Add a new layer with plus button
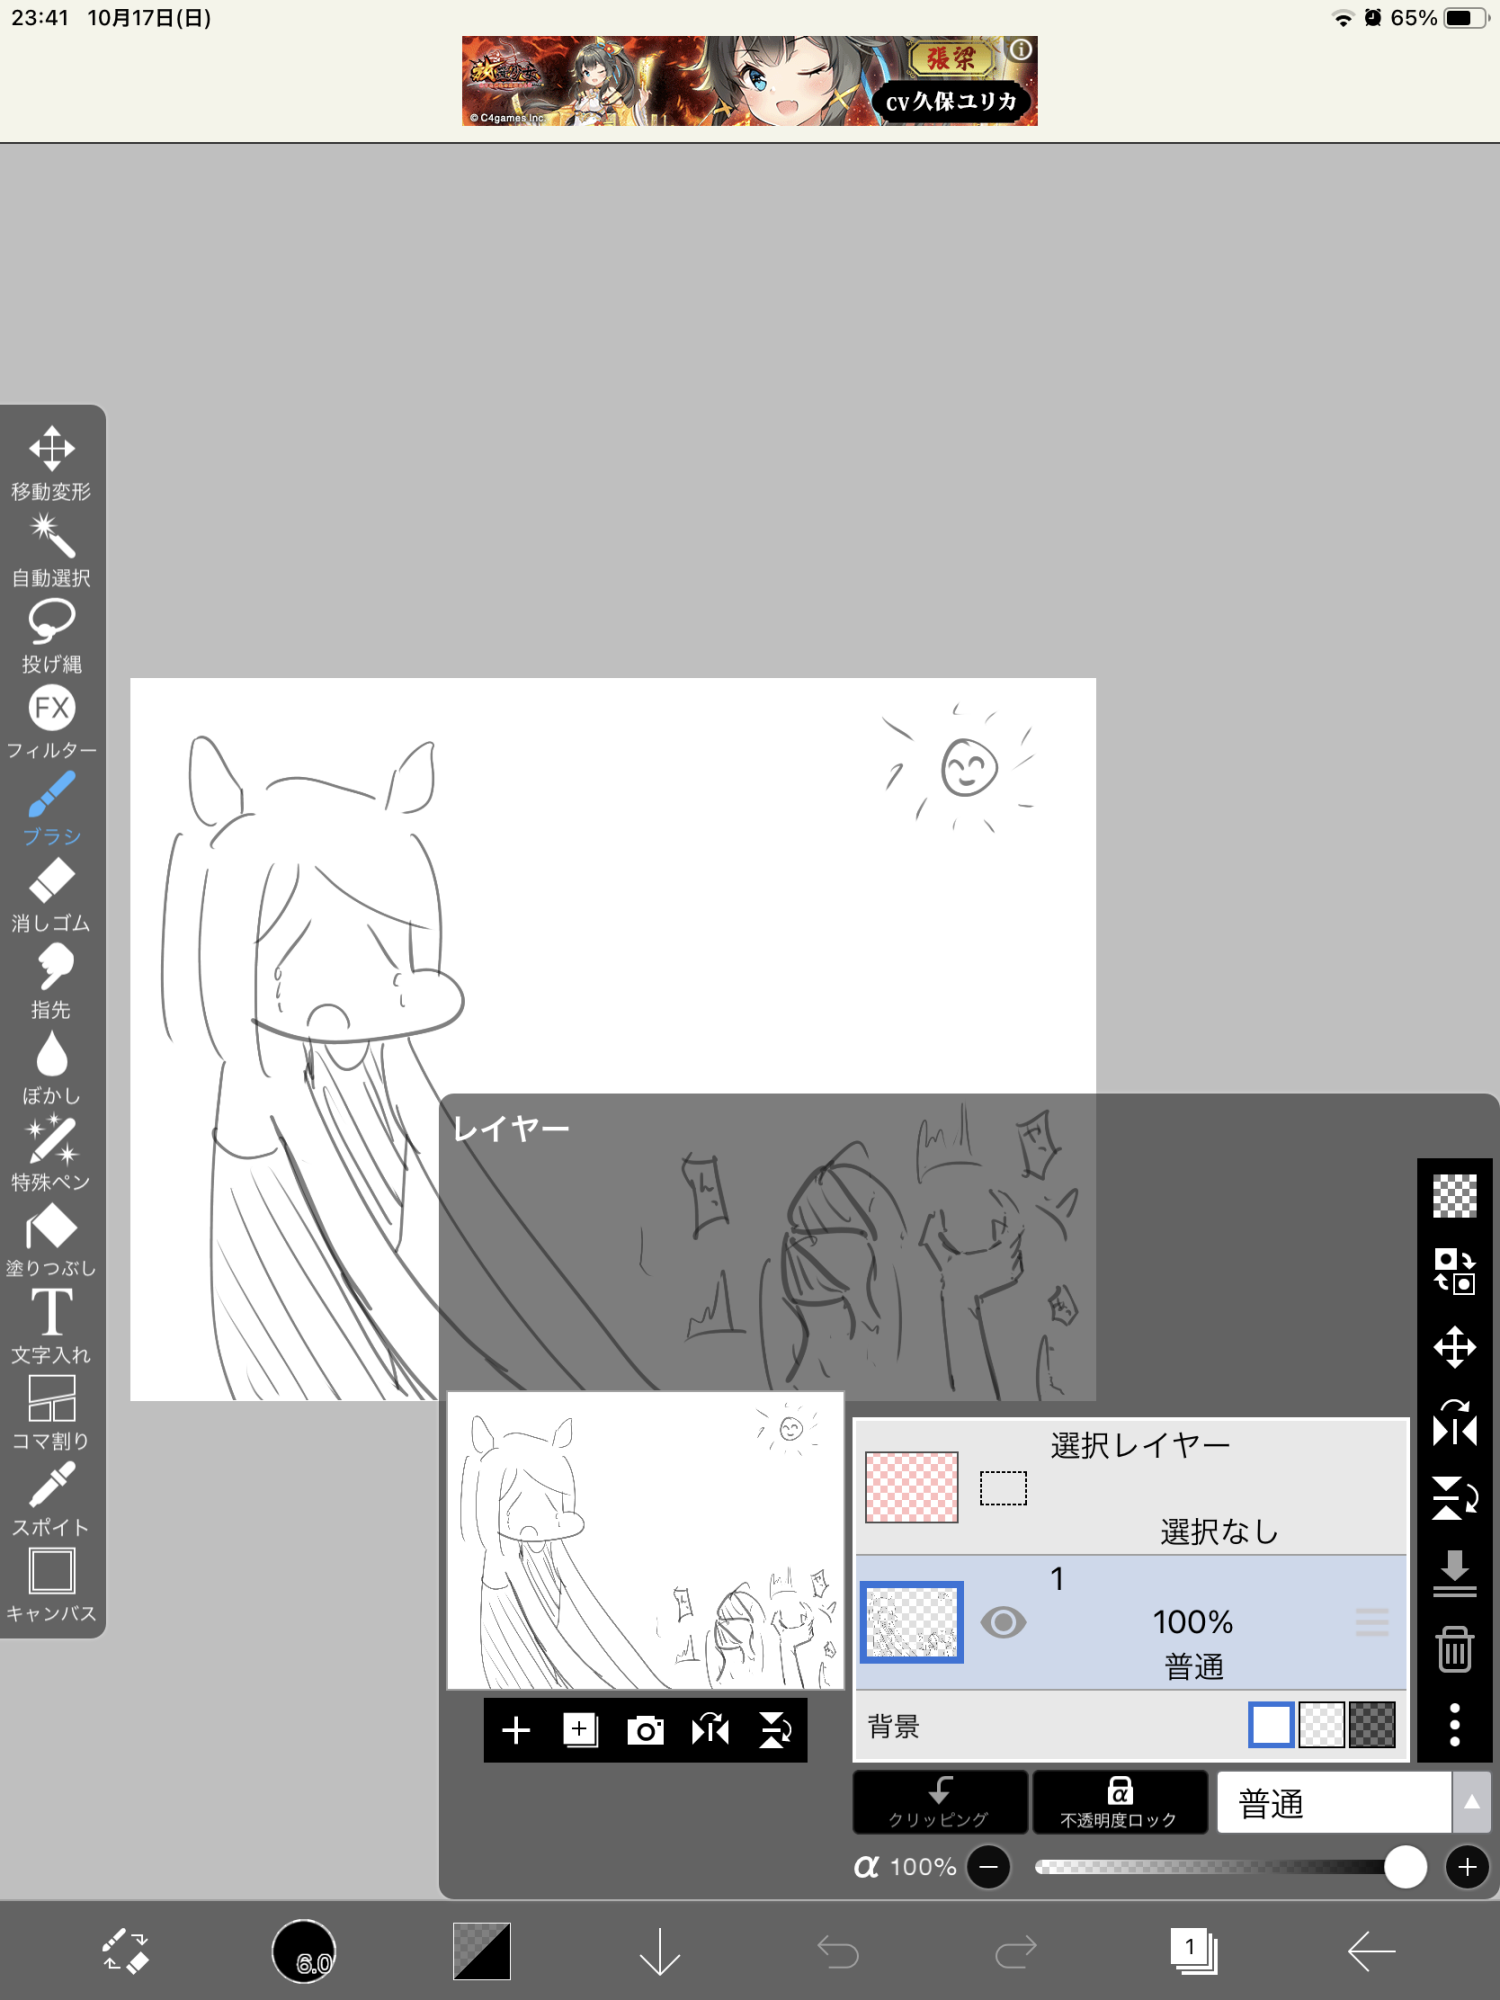Image resolution: width=1500 pixels, height=2000 pixels. (x=516, y=1730)
